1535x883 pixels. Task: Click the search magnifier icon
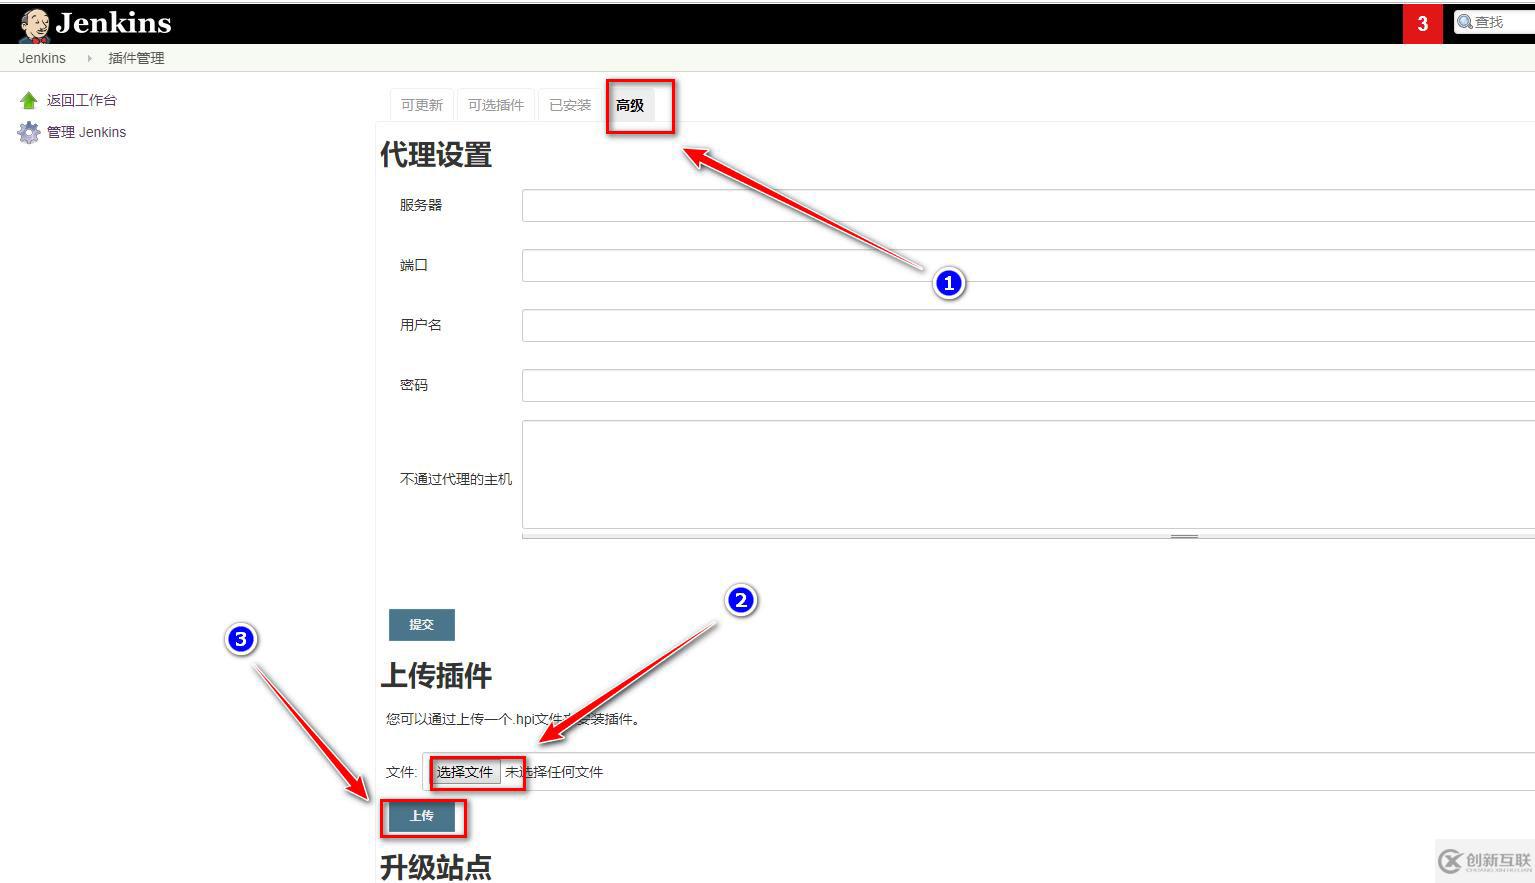tap(1464, 22)
